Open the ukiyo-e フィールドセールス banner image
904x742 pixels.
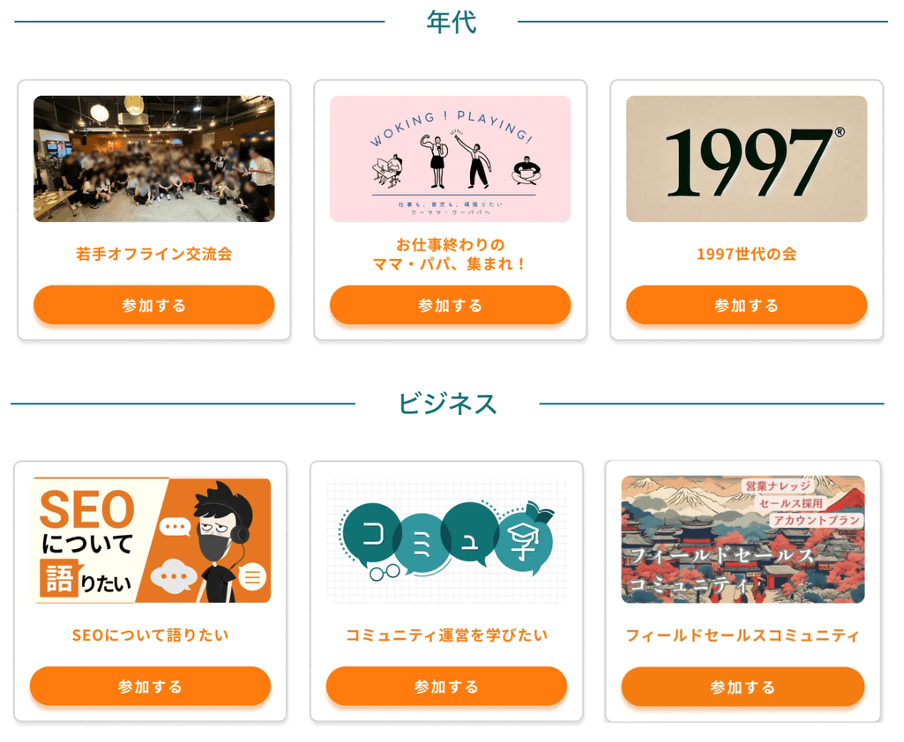(743, 540)
